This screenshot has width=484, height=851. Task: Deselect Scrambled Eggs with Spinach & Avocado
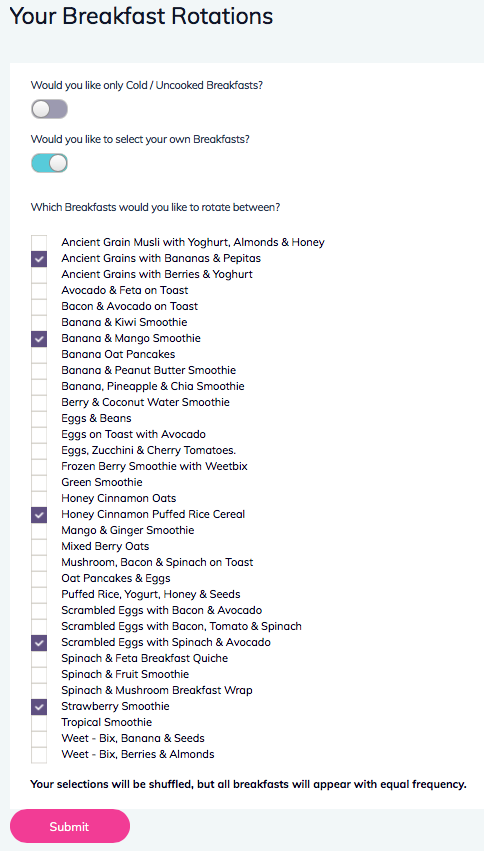pos(39,643)
